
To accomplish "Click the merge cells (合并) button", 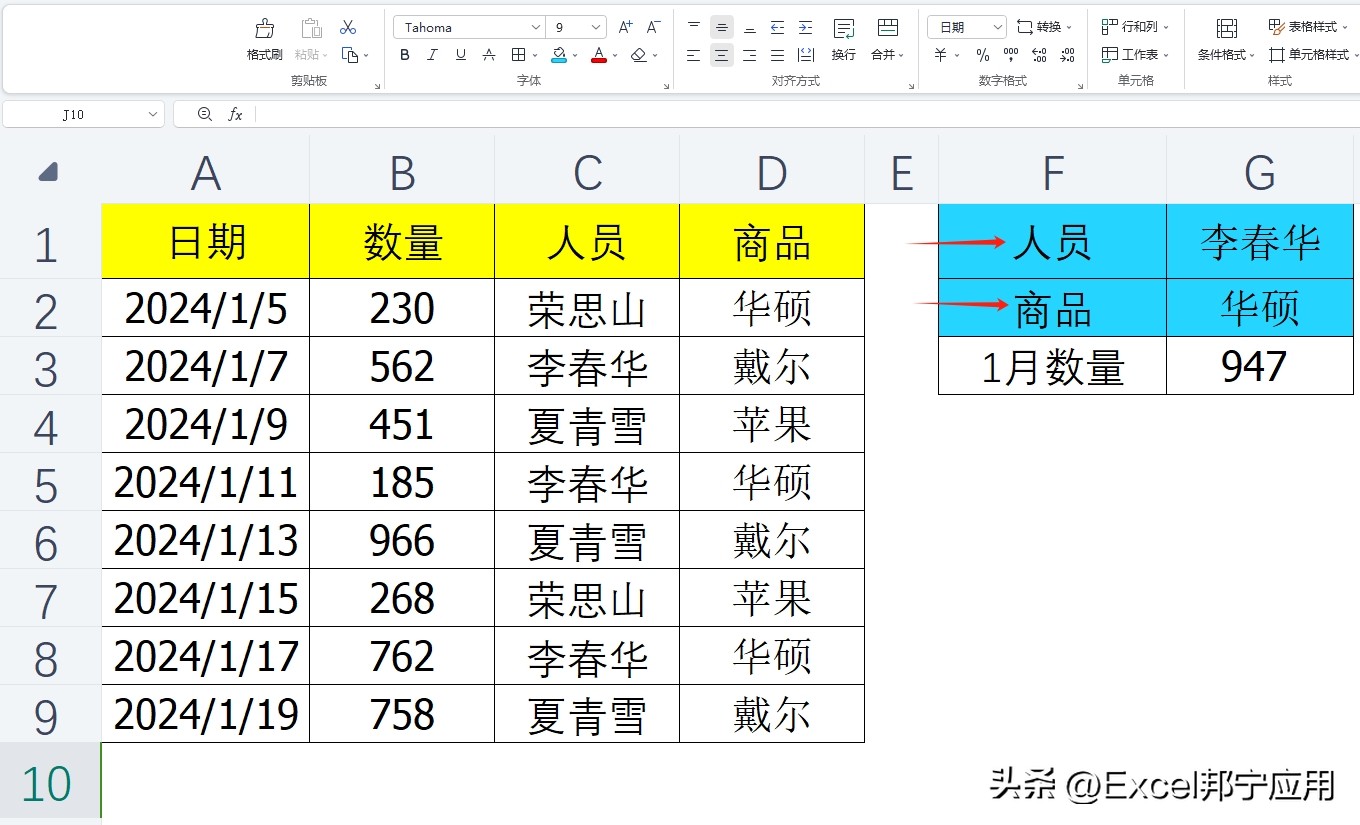I will [x=887, y=39].
